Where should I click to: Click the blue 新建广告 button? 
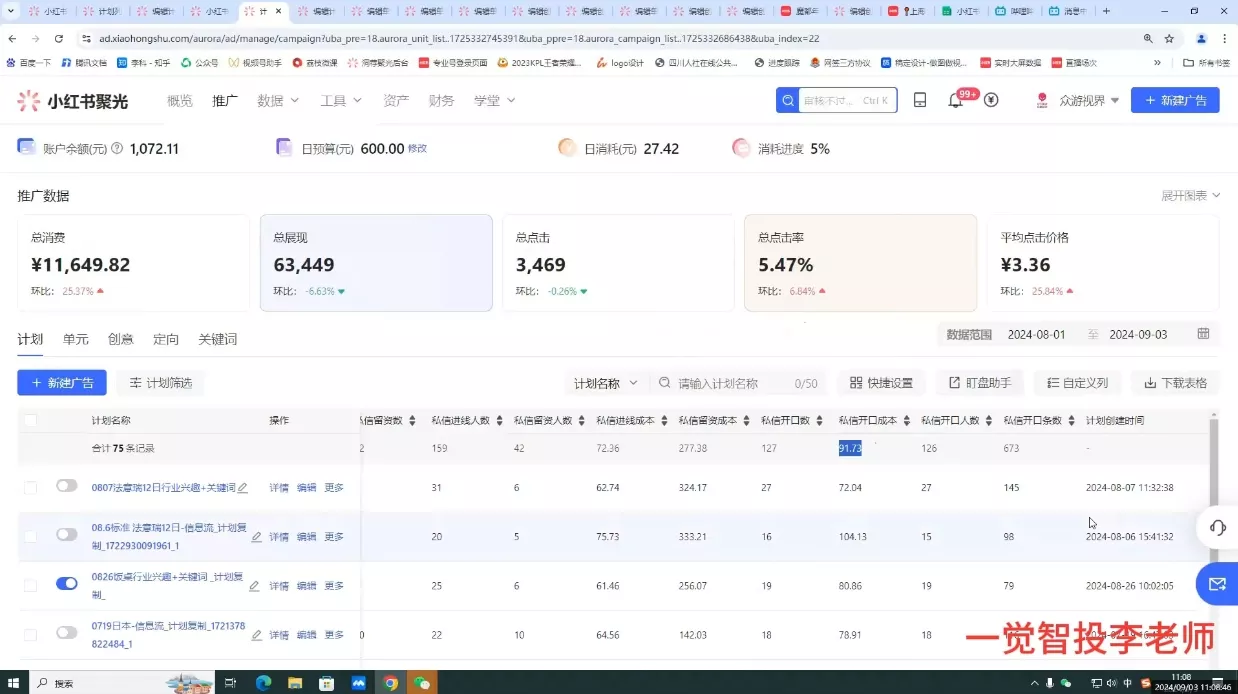[x=1174, y=100]
